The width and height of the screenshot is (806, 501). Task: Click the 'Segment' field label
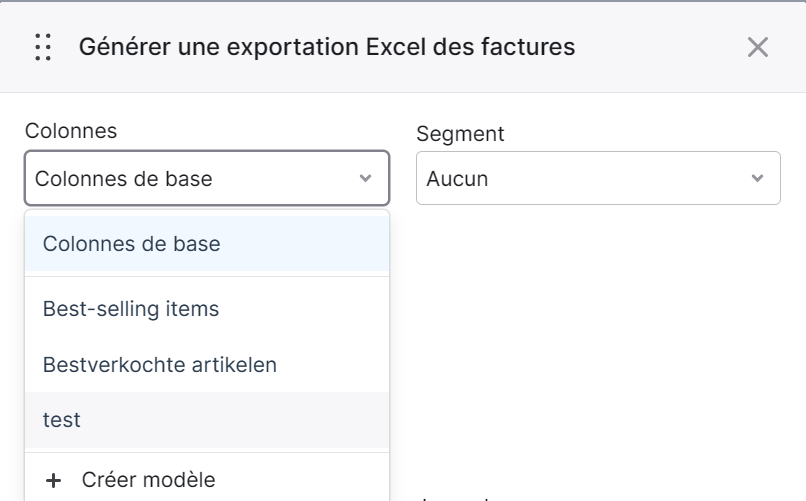(x=460, y=134)
